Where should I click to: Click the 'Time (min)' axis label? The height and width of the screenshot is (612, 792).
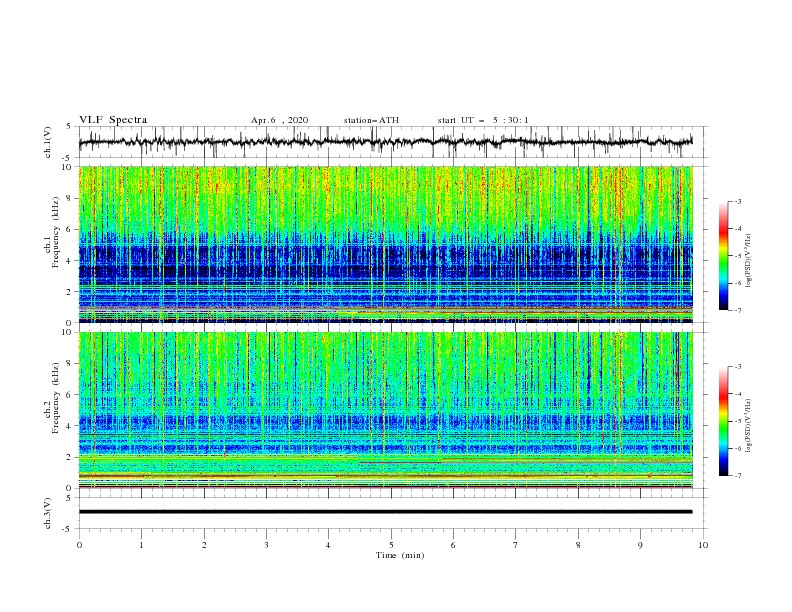(400, 555)
